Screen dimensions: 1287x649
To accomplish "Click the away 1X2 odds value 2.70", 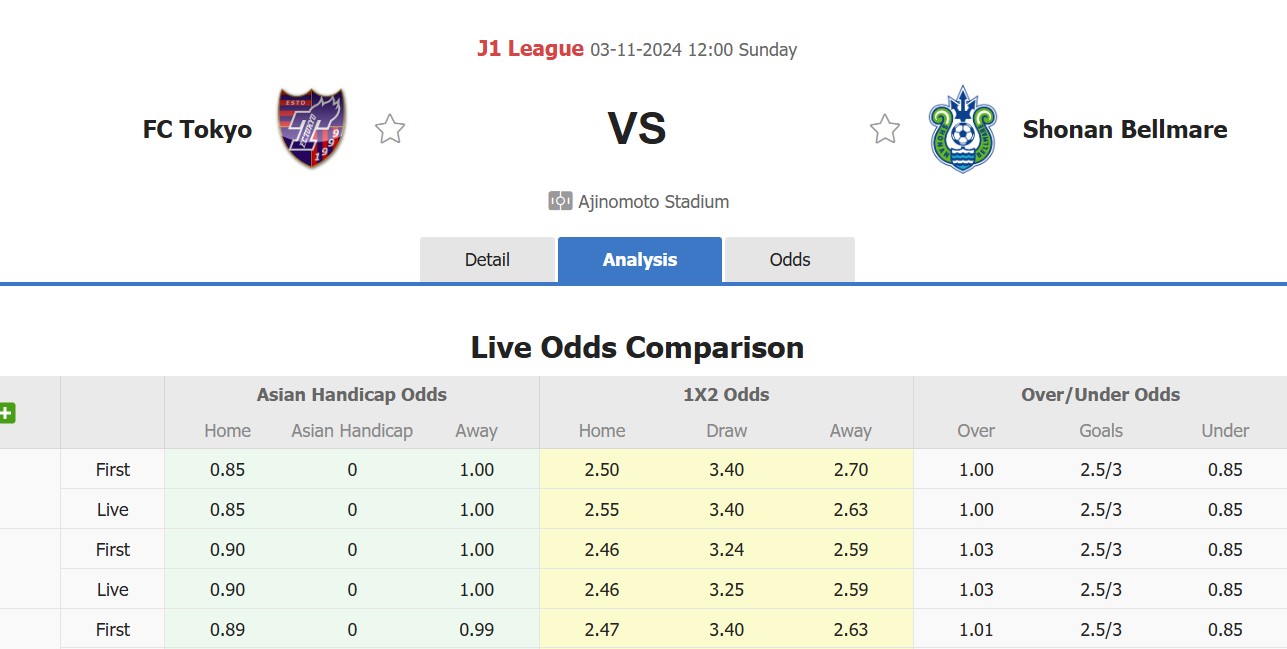I will click(x=850, y=469).
